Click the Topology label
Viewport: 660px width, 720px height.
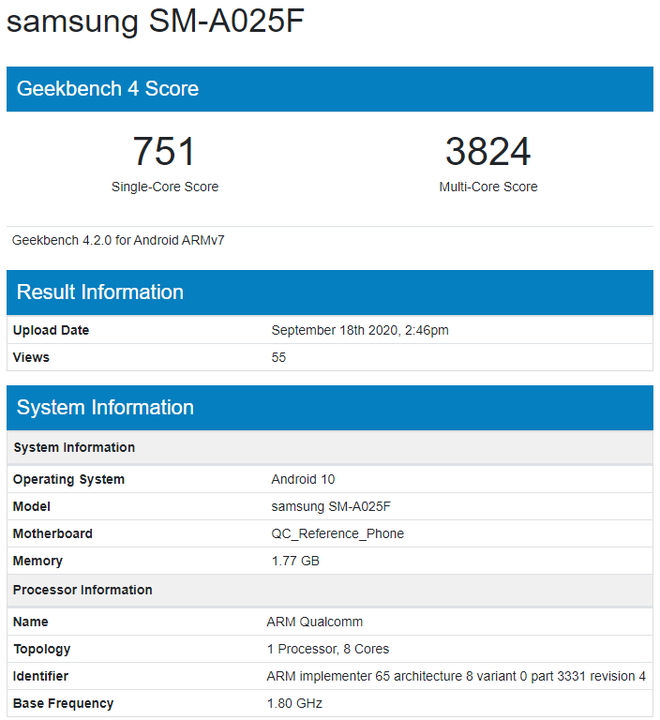[42, 649]
